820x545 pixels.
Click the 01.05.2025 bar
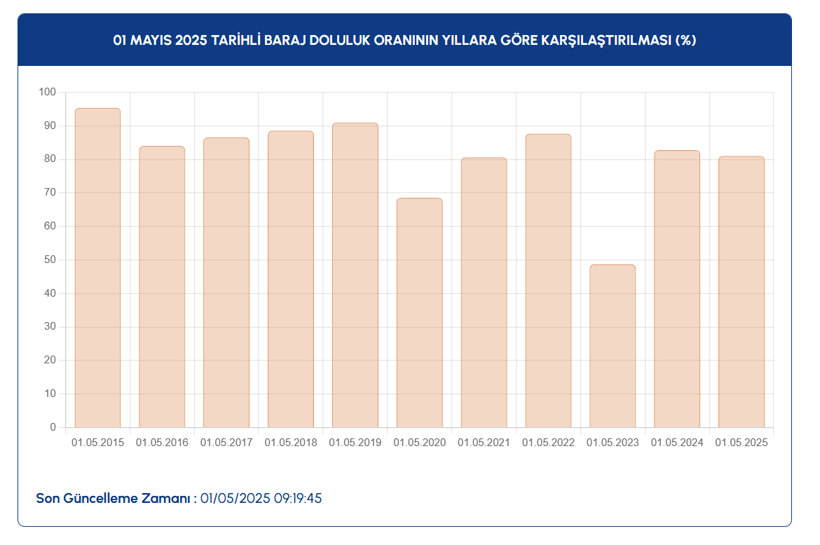(741, 292)
